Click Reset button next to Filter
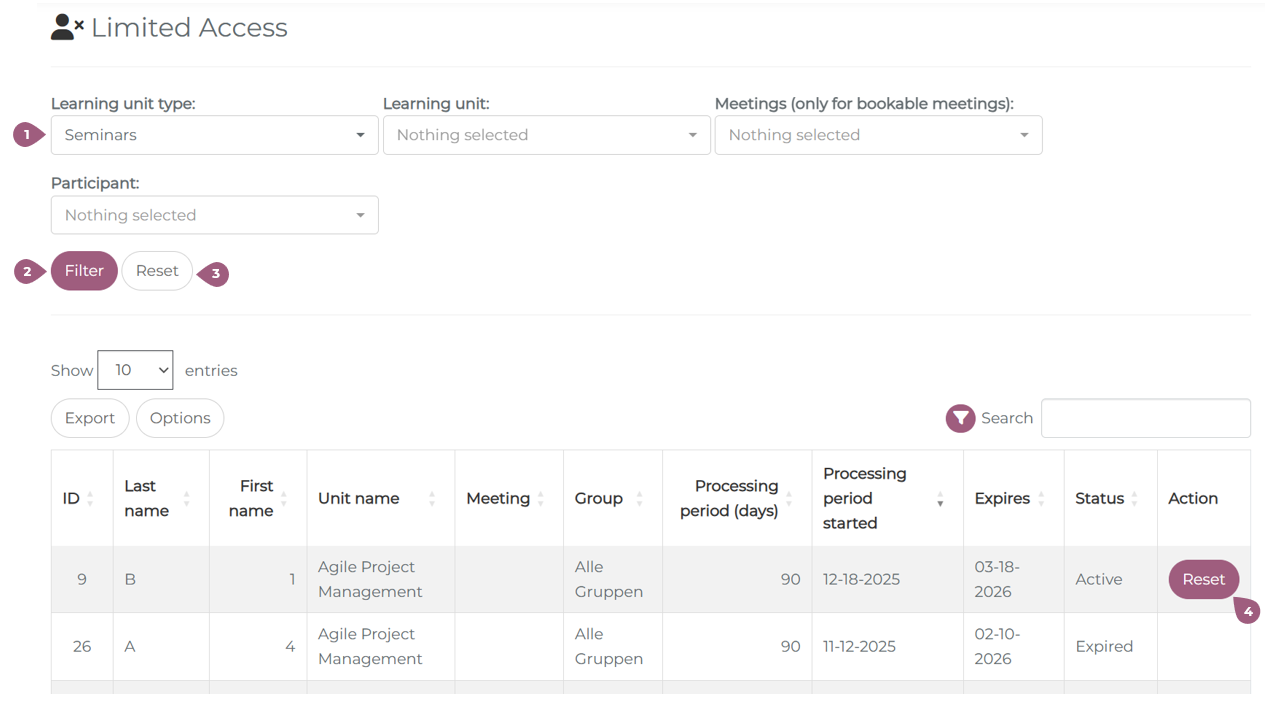The image size is (1284, 711). [x=157, y=271]
